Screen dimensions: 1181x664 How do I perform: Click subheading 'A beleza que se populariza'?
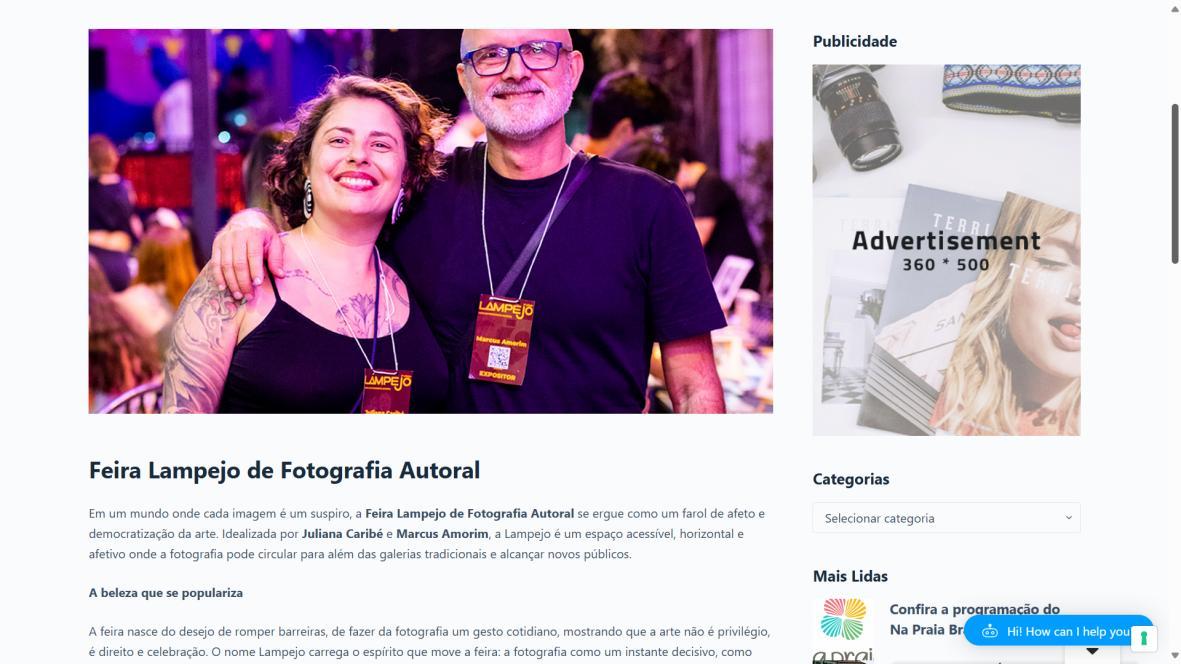[166, 593]
